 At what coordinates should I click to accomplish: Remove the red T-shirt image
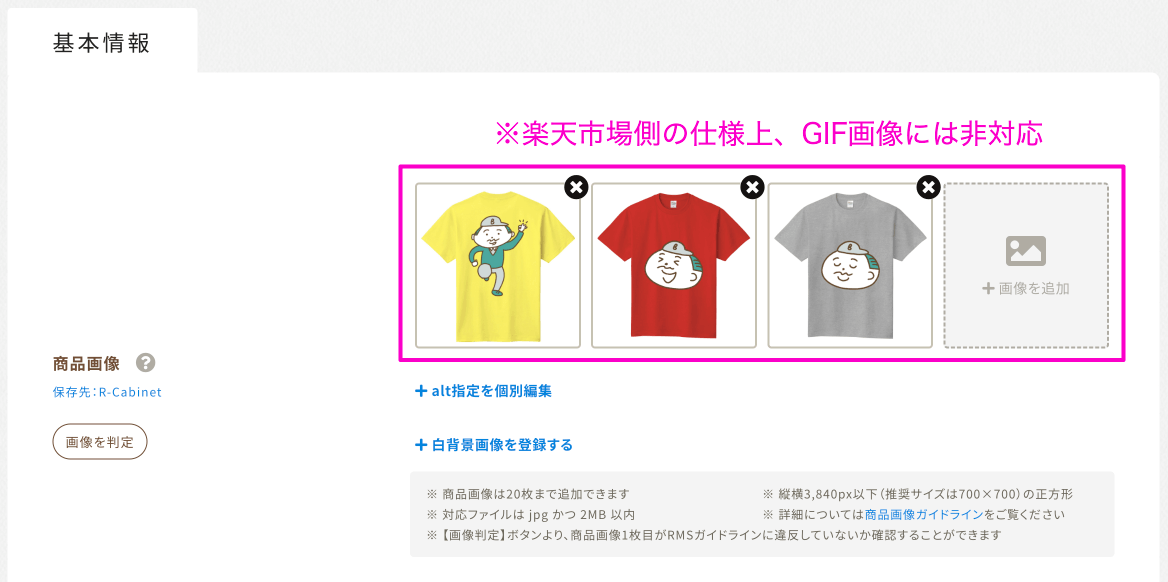click(752, 187)
